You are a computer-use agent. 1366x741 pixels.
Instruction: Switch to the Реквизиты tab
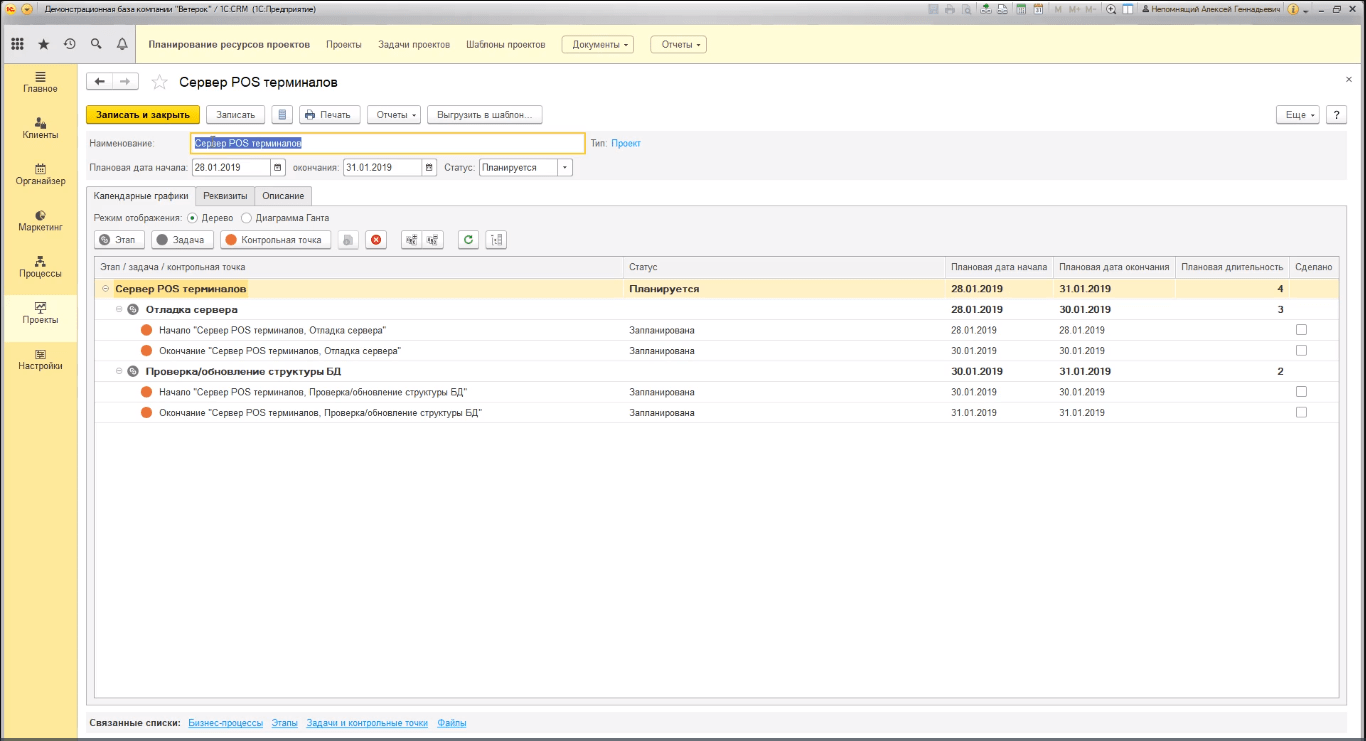coord(225,196)
